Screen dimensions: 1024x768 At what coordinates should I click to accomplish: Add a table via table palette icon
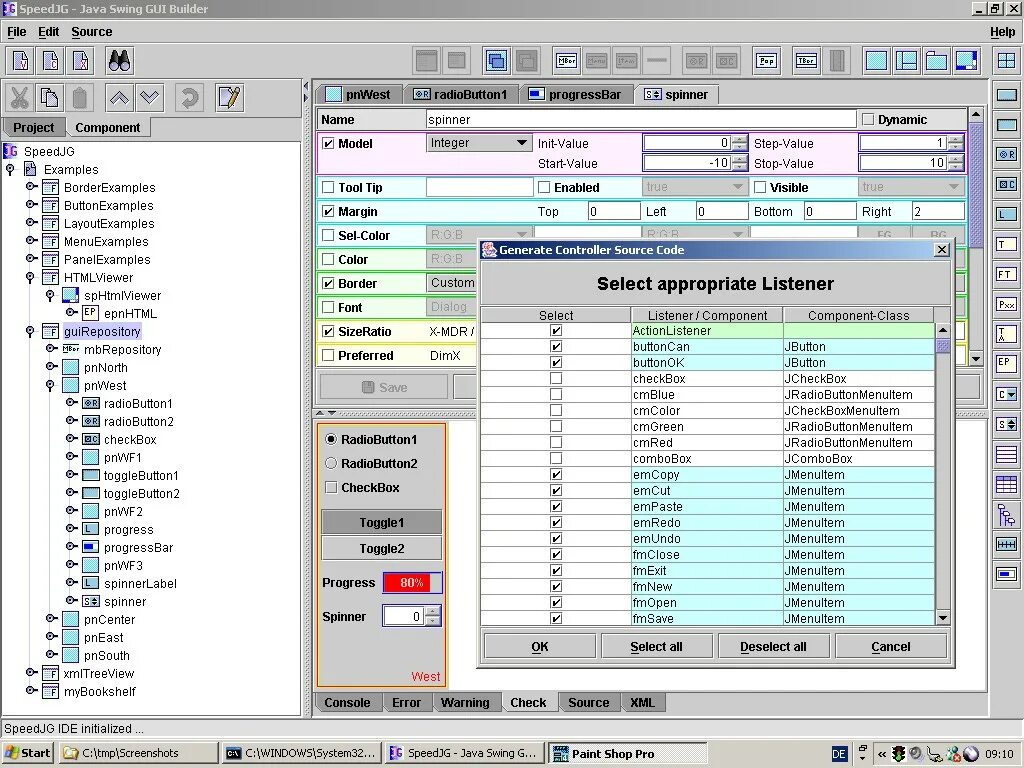tap(1006, 484)
